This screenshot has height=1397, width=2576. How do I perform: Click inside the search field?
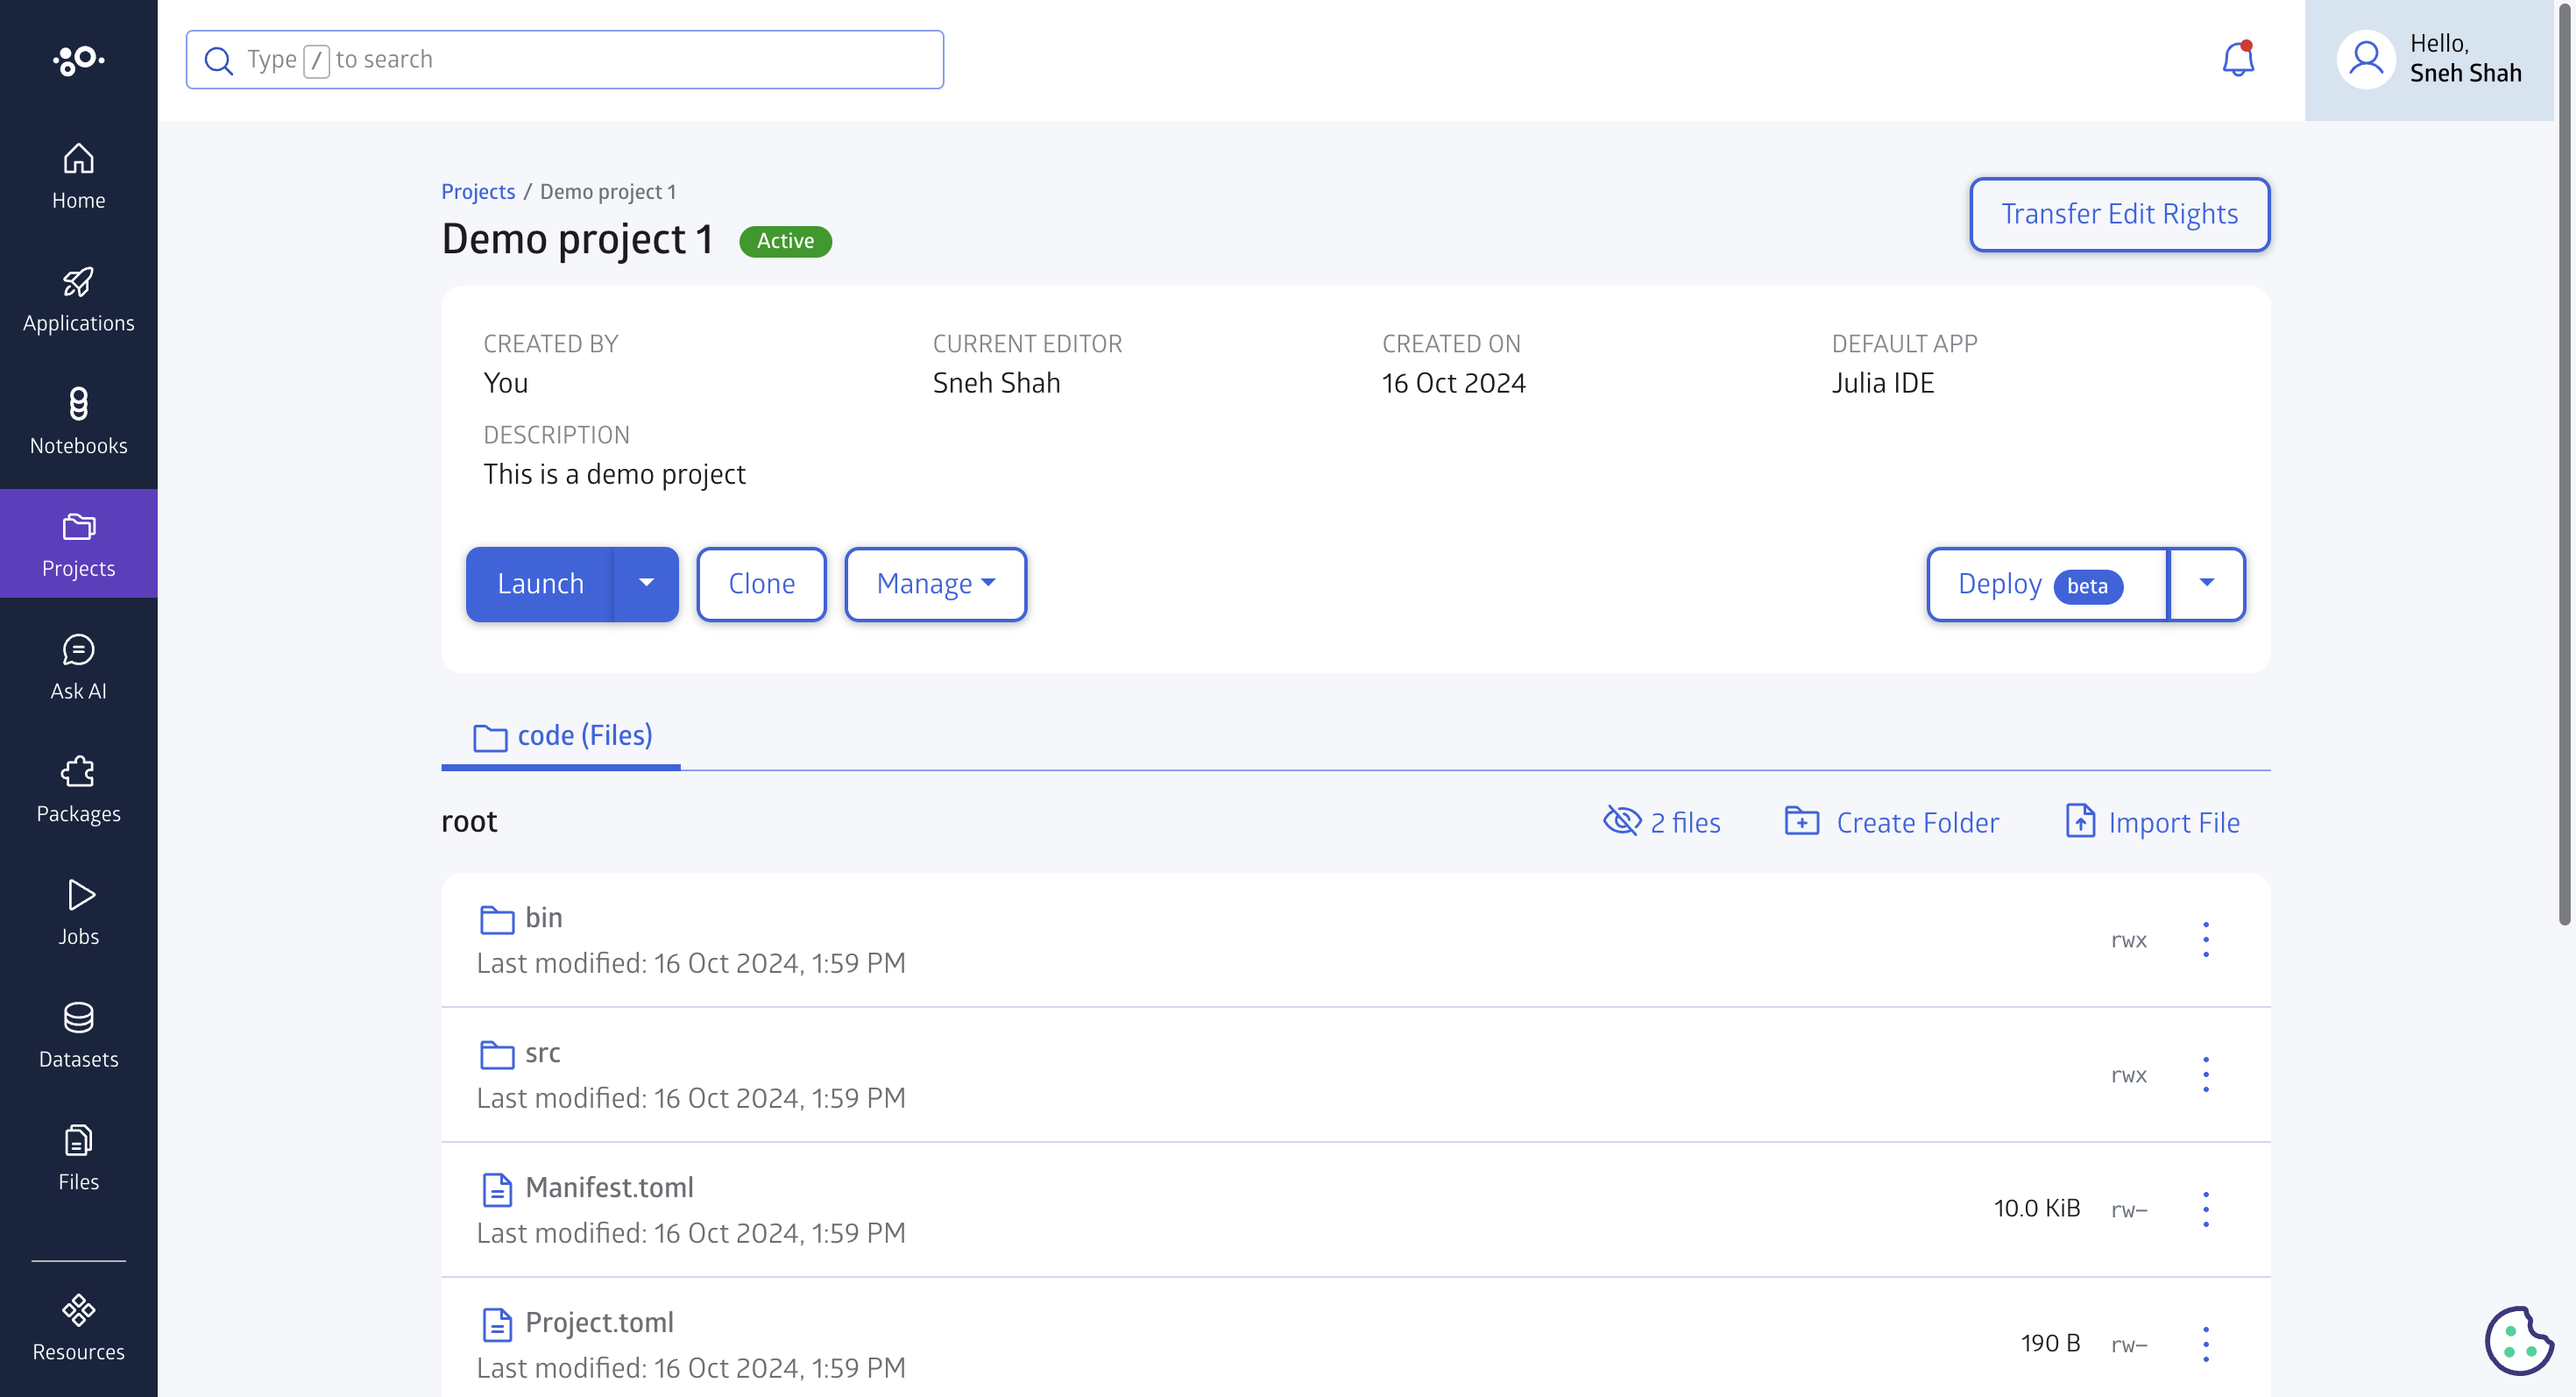point(564,59)
